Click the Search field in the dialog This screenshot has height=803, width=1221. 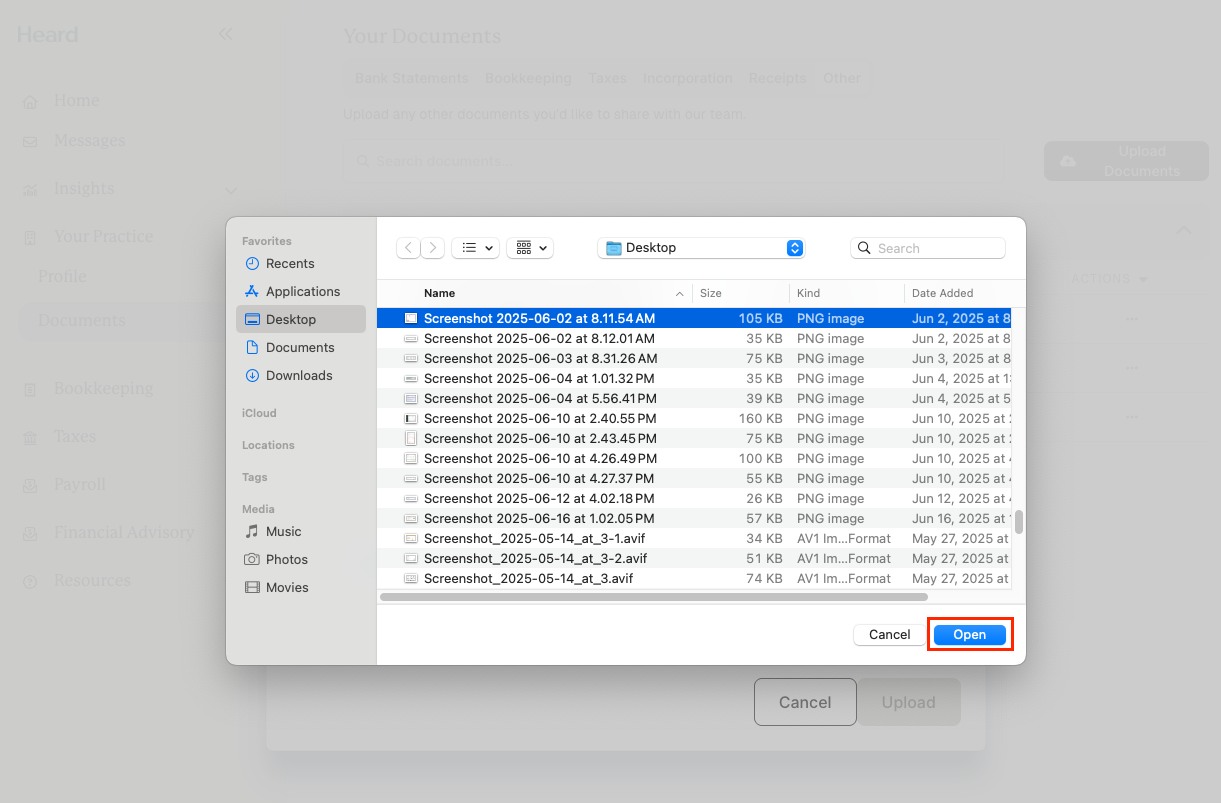tap(926, 247)
